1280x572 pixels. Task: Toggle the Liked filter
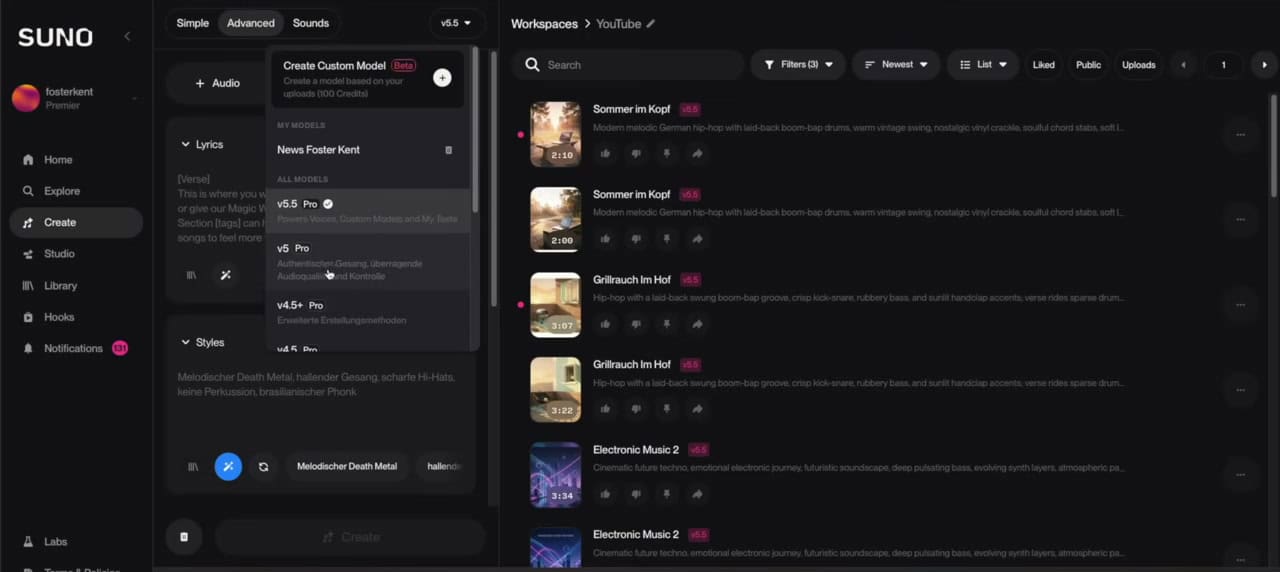click(x=1043, y=65)
